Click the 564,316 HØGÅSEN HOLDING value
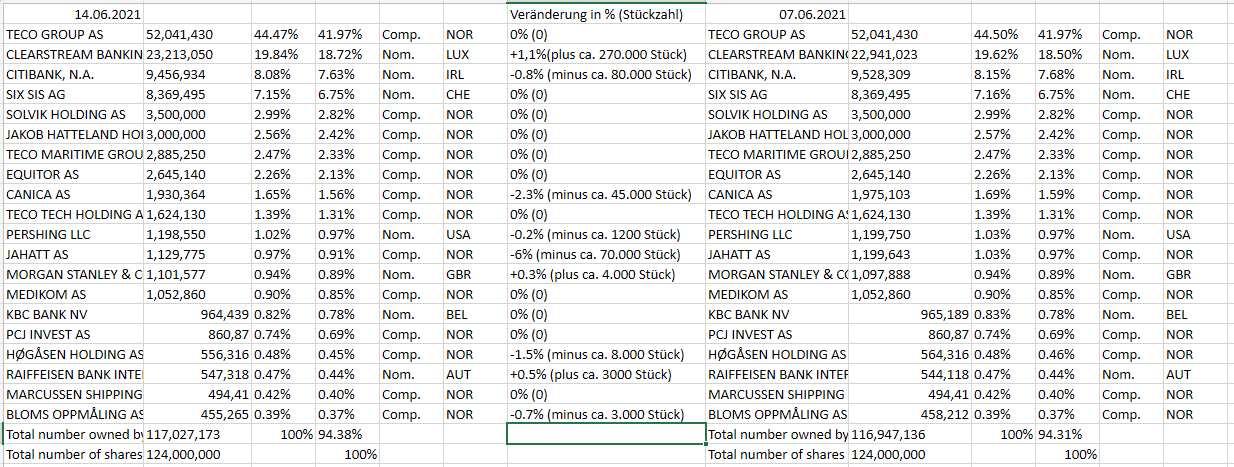The width and height of the screenshot is (1234, 467). tap(909, 354)
